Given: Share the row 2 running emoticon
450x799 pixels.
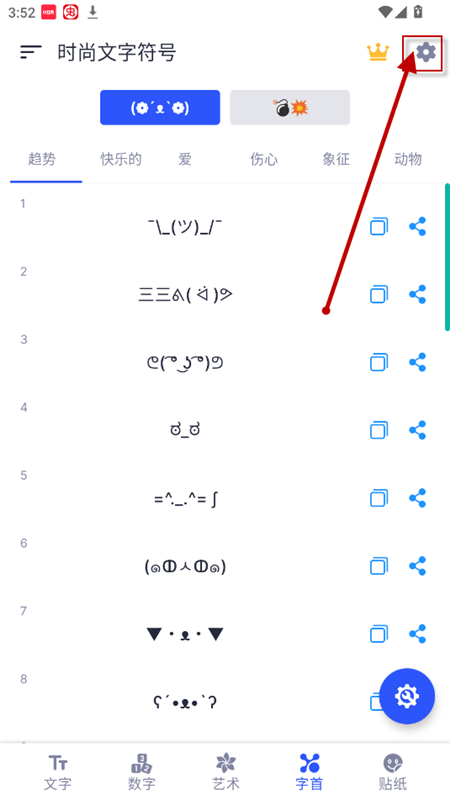Looking at the screenshot, I should [417, 294].
